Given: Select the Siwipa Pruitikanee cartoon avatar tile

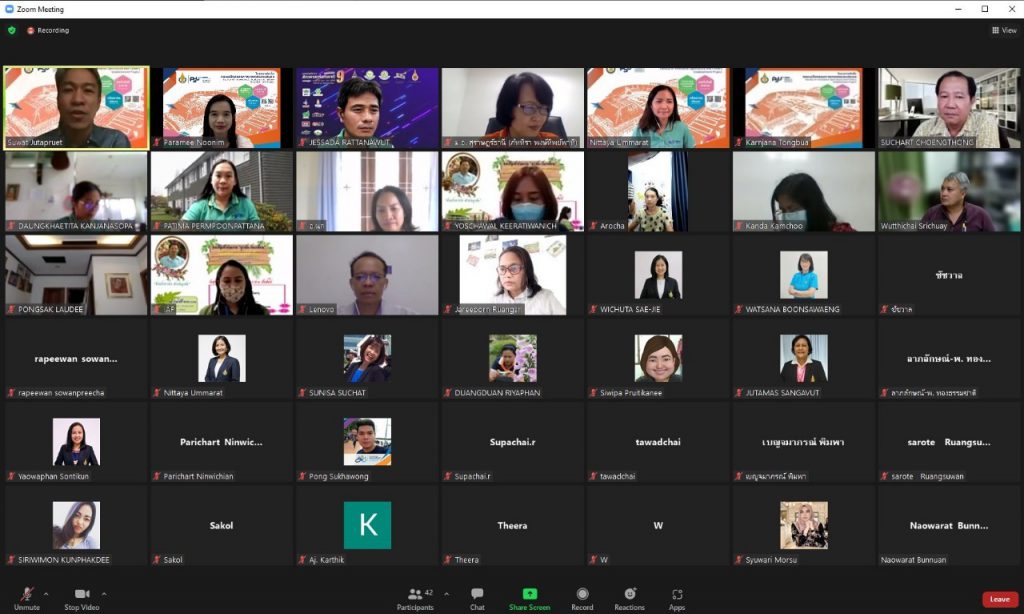Looking at the screenshot, I should pyautogui.click(x=658, y=358).
